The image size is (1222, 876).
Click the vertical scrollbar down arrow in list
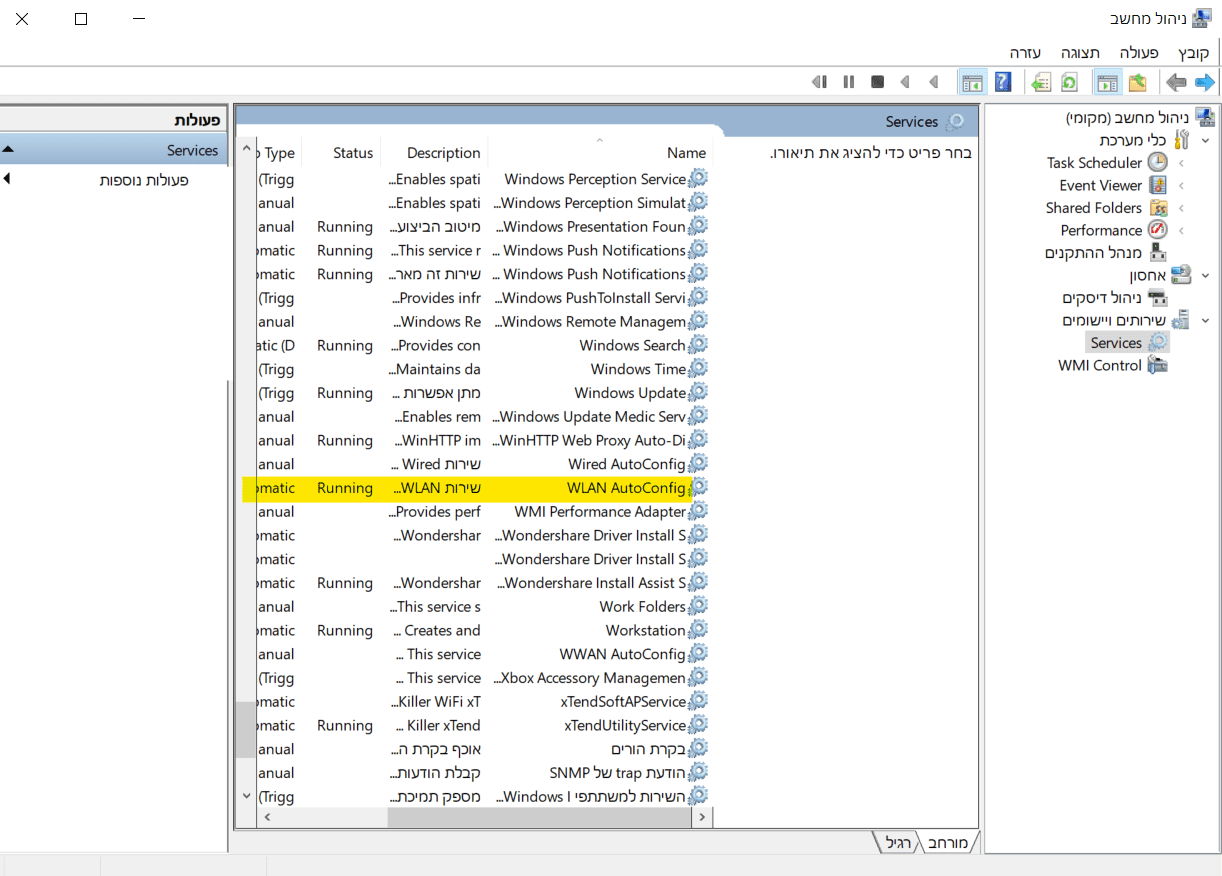click(x=246, y=796)
